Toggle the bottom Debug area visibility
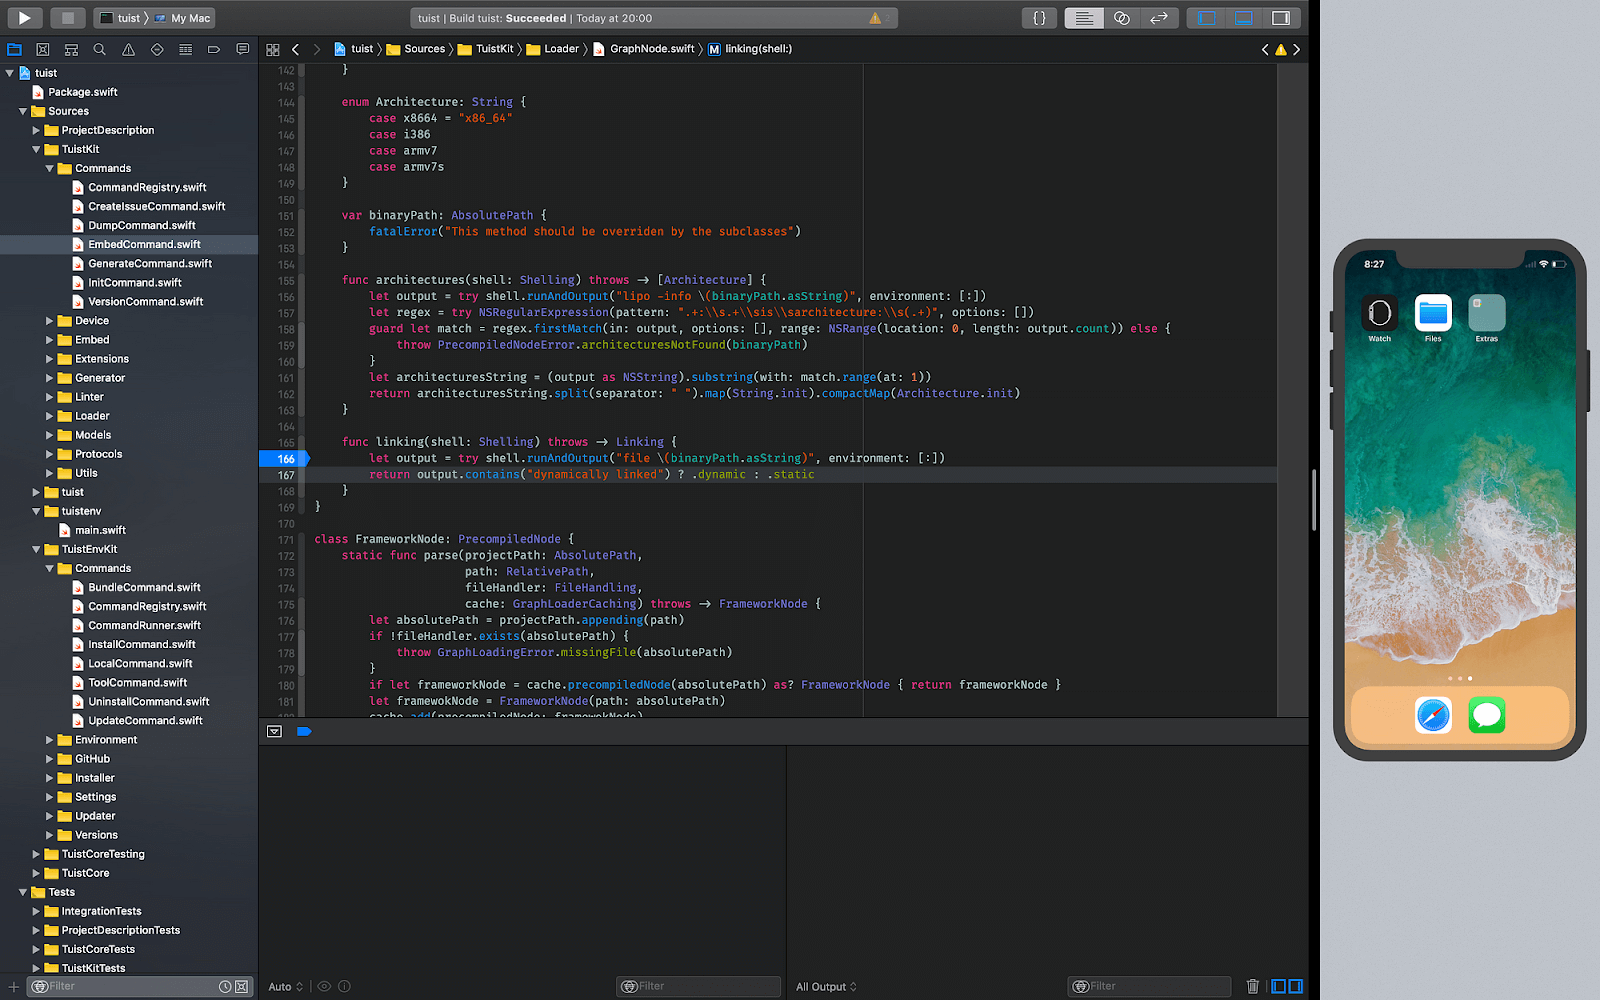The height and width of the screenshot is (1000, 1600). click(x=1243, y=17)
